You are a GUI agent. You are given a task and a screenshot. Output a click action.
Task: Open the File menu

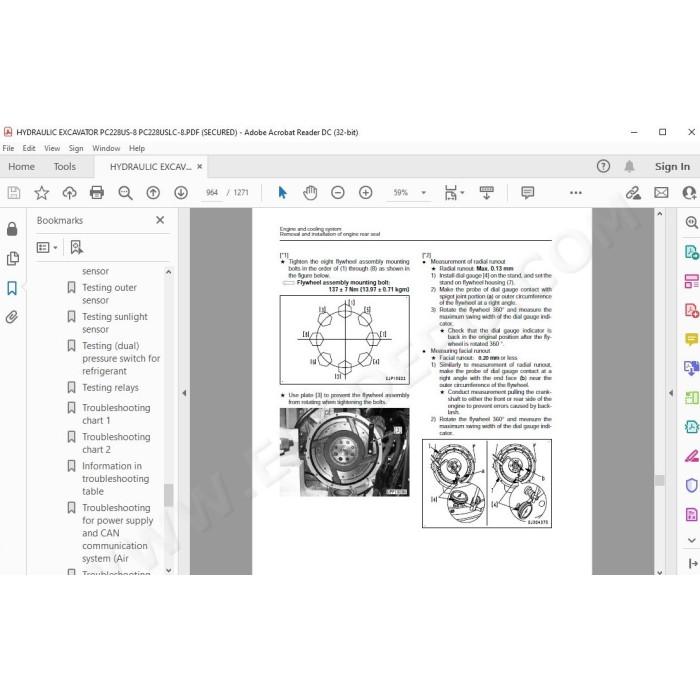coord(8,148)
